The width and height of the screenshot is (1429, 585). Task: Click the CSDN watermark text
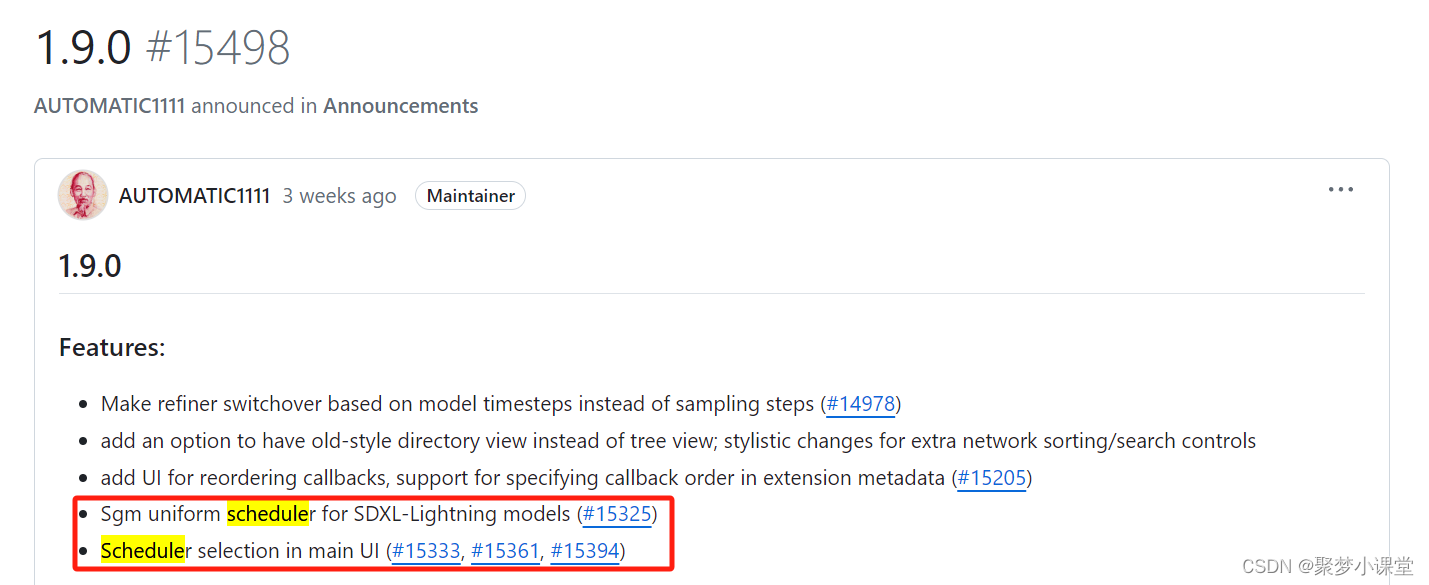1328,566
